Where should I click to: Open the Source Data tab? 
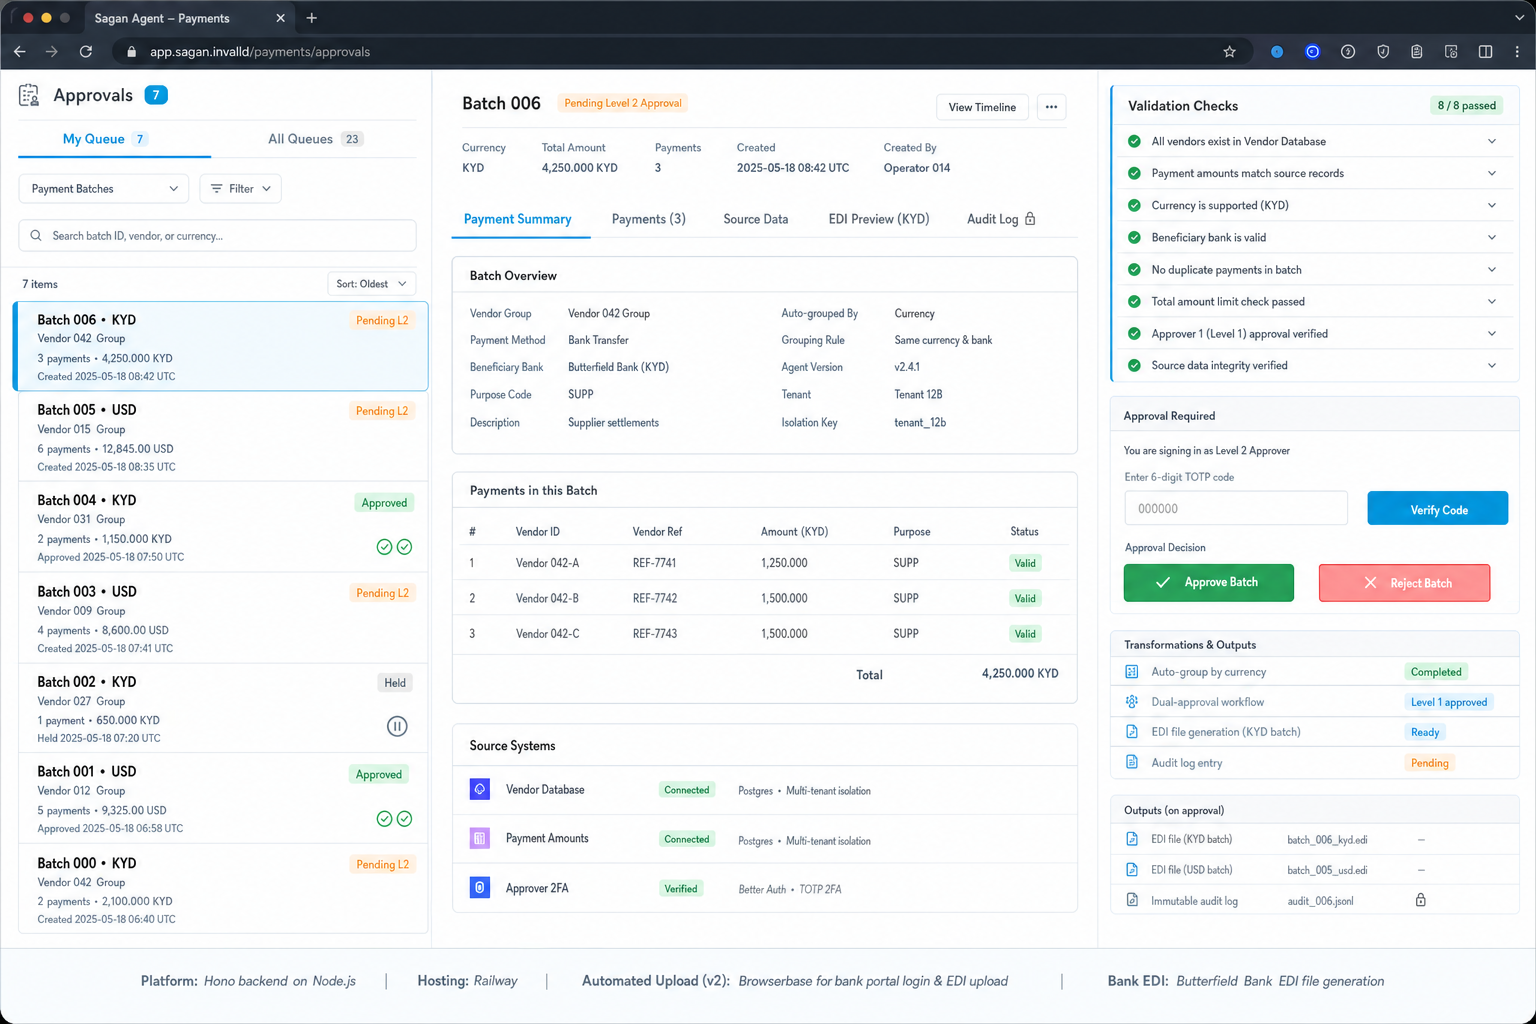(756, 219)
